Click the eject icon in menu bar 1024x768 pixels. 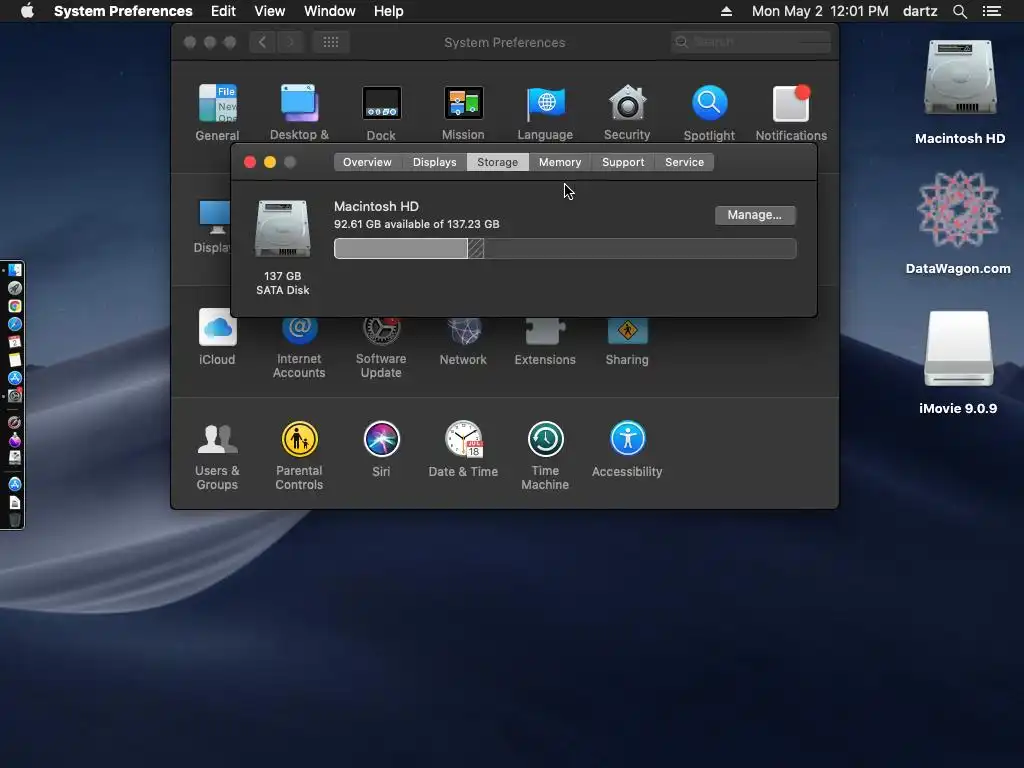coord(726,11)
